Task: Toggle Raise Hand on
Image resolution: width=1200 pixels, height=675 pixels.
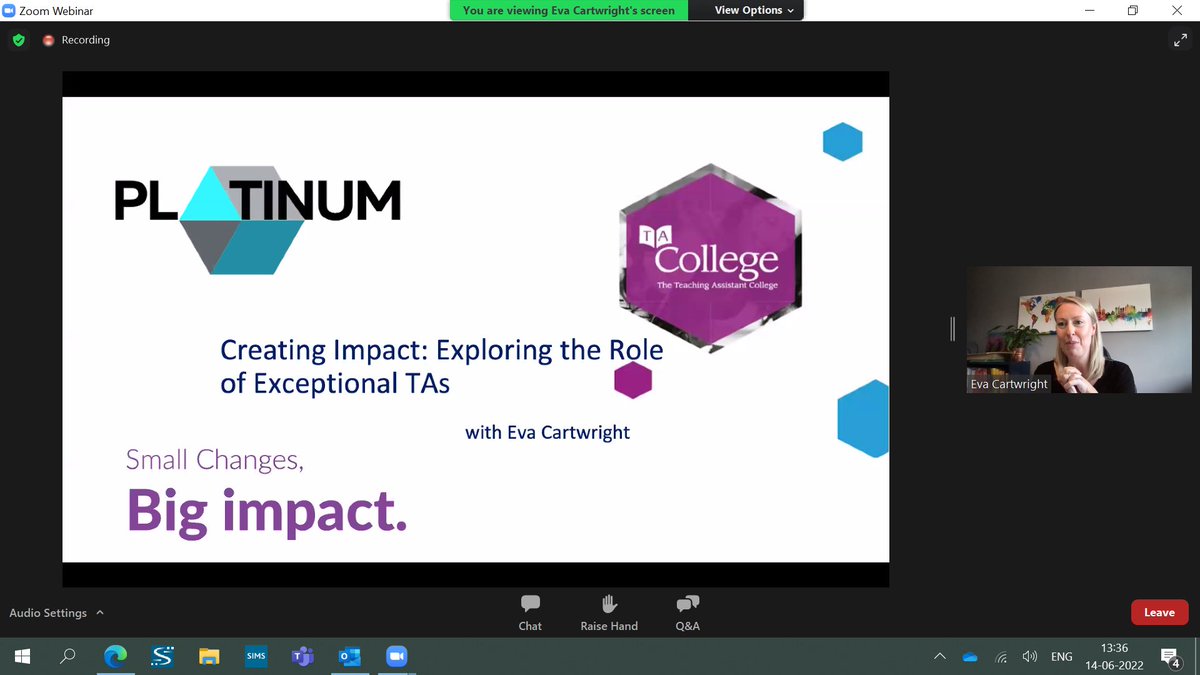Action: 608,611
